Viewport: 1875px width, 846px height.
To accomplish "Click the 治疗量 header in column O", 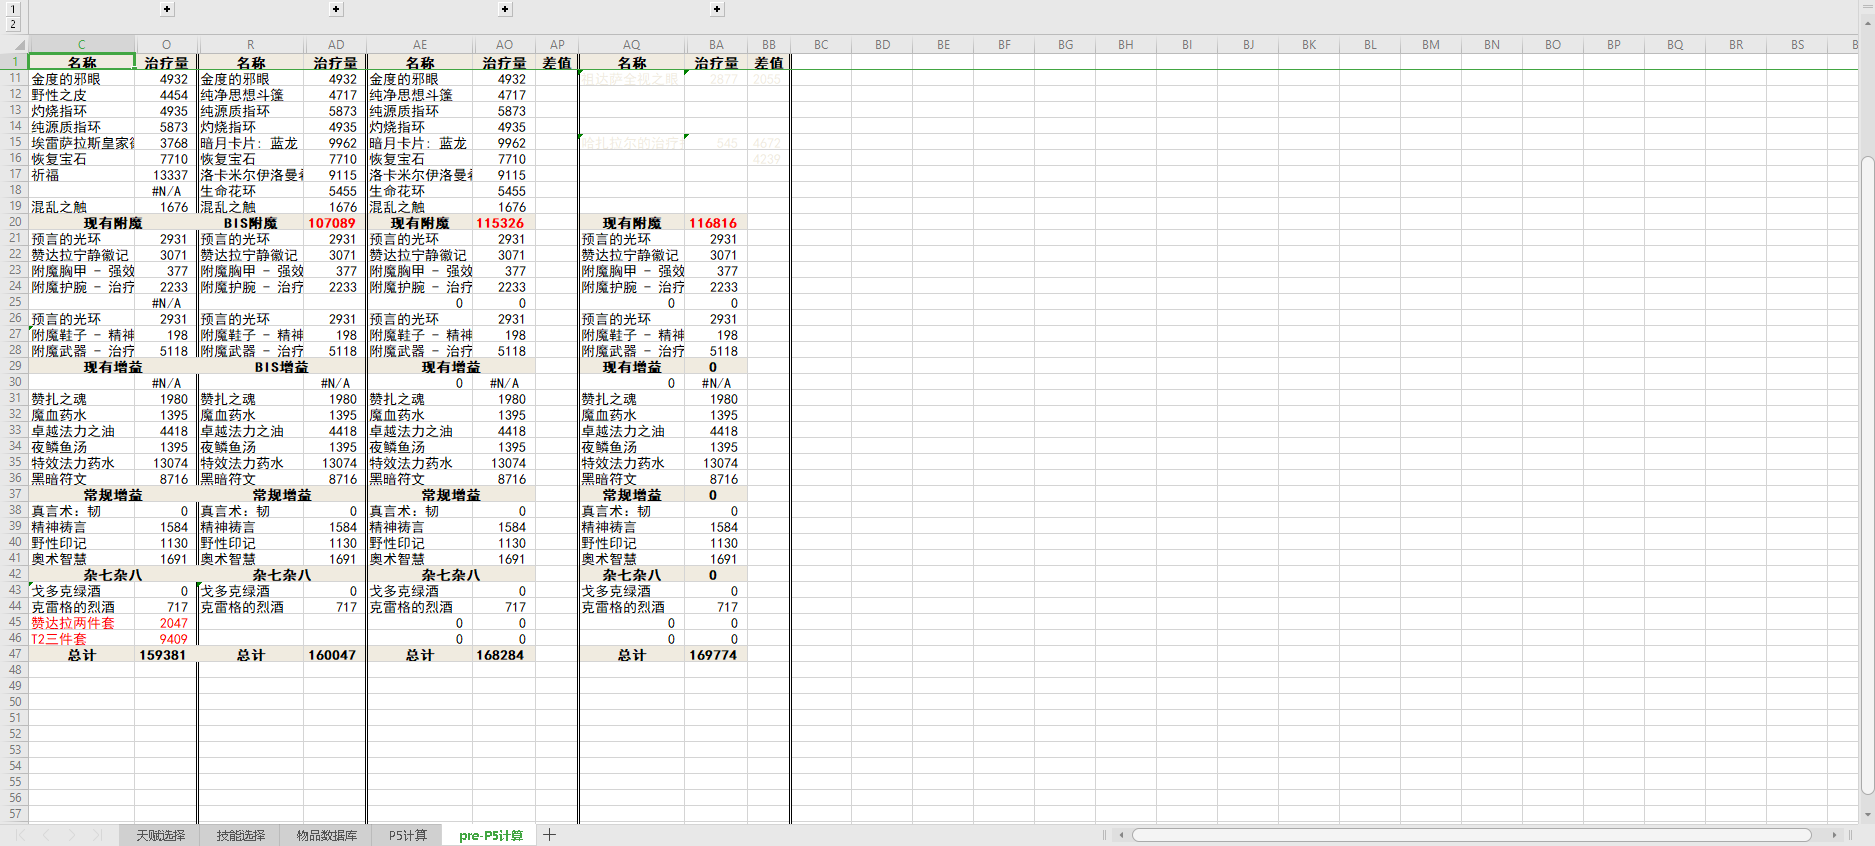I will [166, 63].
